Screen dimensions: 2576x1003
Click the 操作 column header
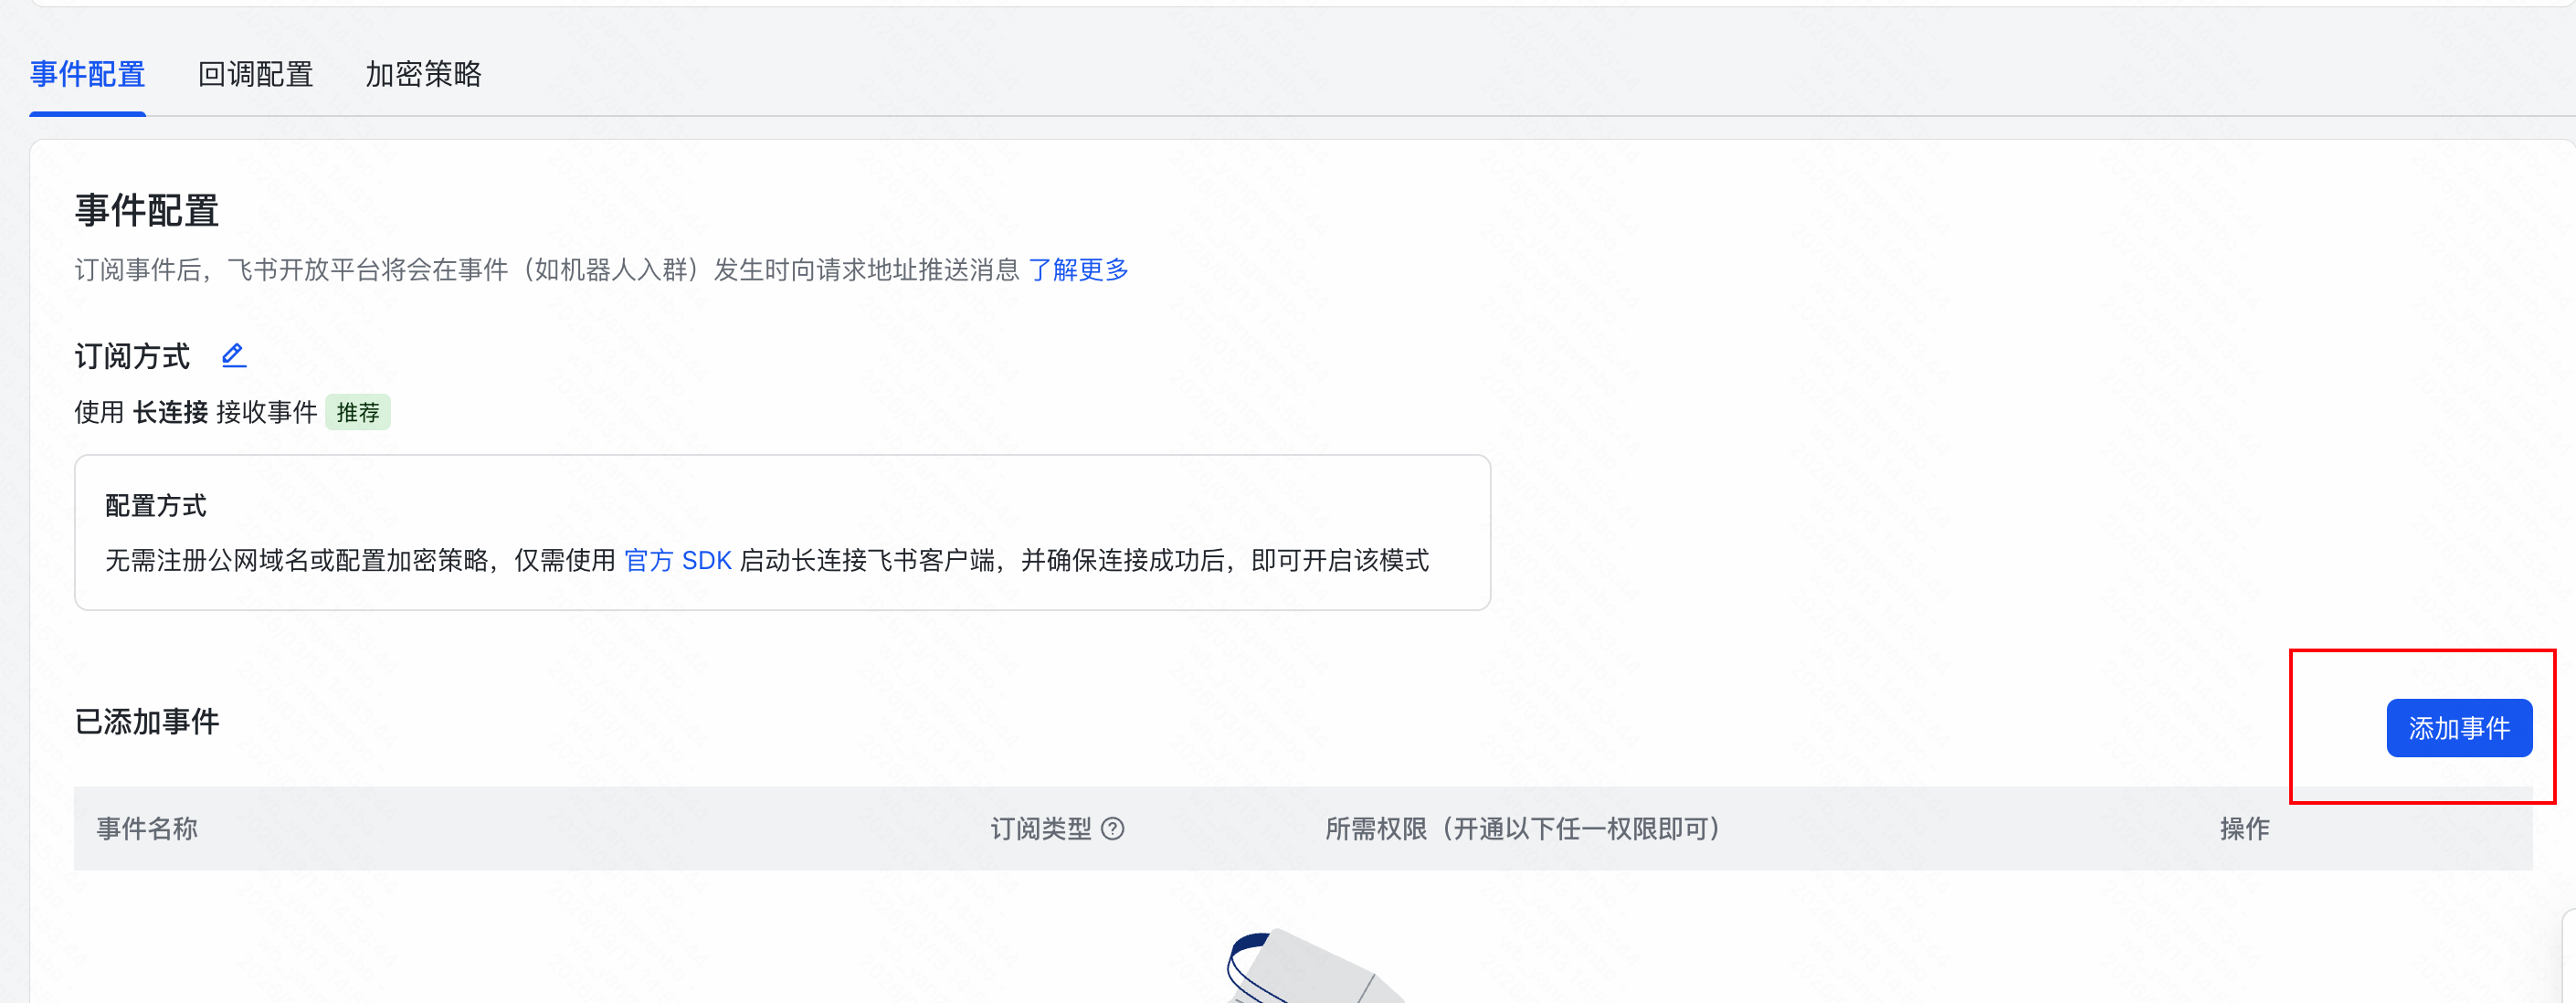[x=2244, y=828]
